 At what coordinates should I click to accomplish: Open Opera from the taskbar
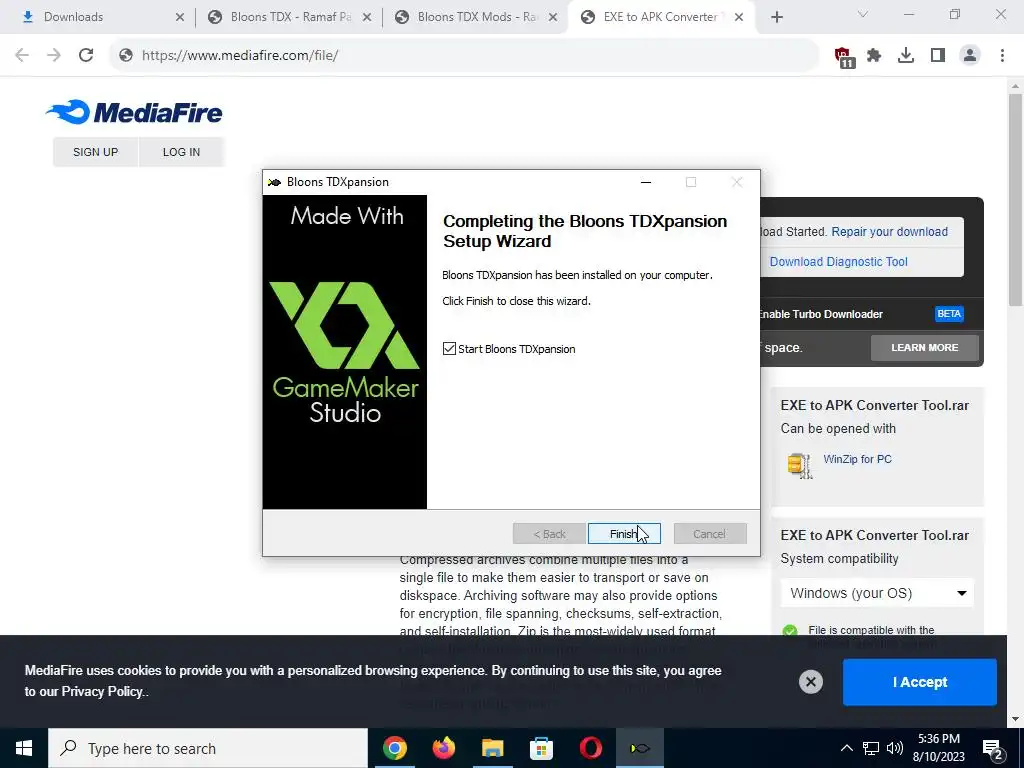[590, 748]
